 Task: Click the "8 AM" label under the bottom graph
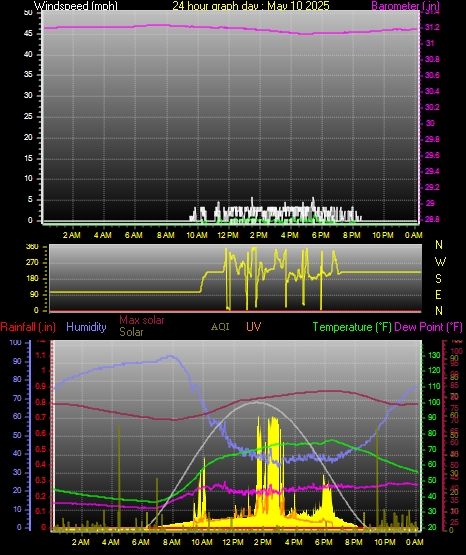[172, 542]
